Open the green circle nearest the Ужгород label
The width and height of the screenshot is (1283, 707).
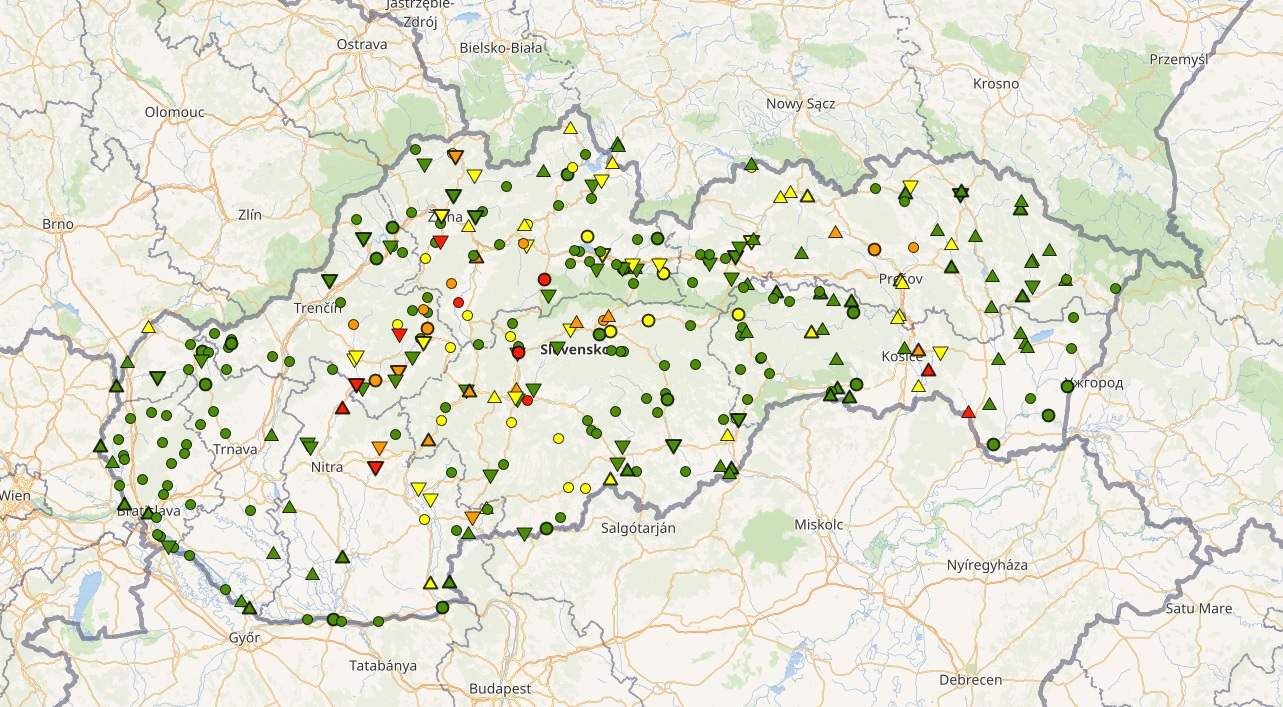(x=1067, y=386)
